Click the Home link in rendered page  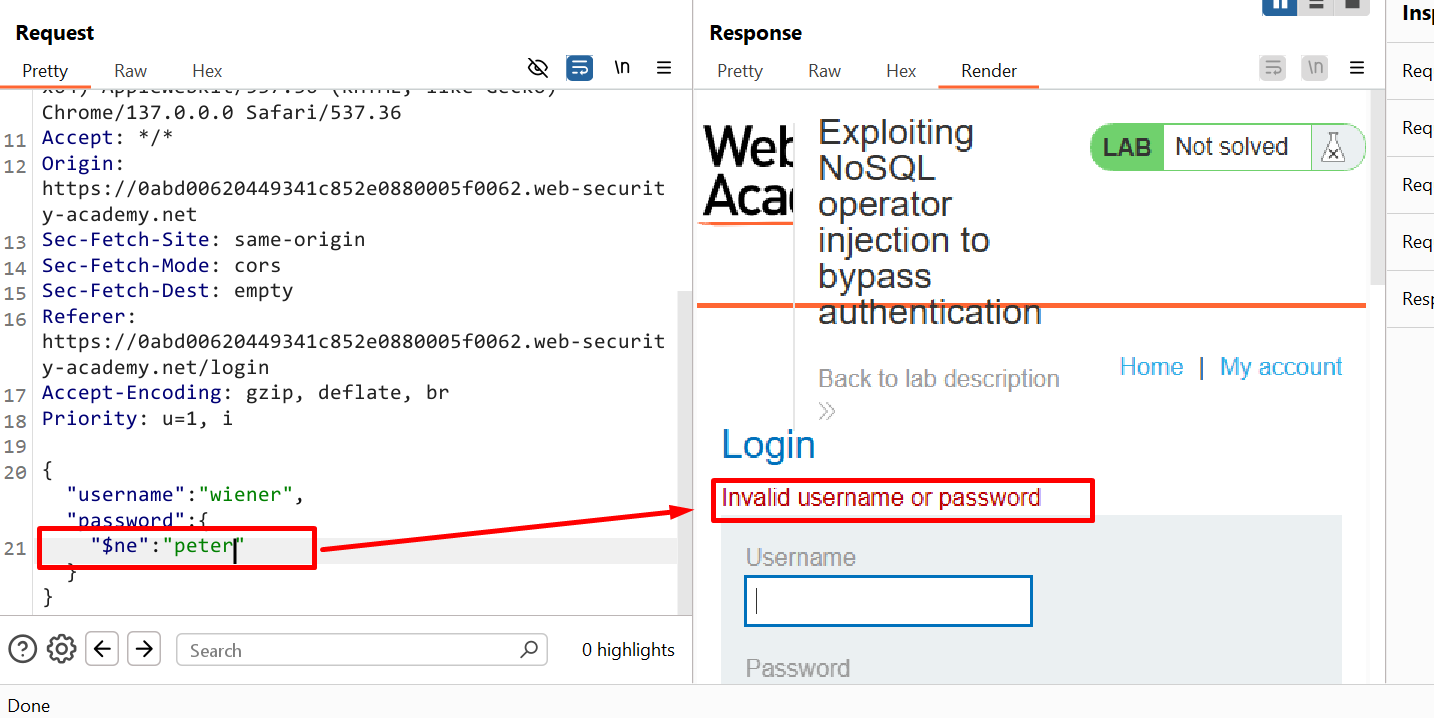click(1151, 367)
